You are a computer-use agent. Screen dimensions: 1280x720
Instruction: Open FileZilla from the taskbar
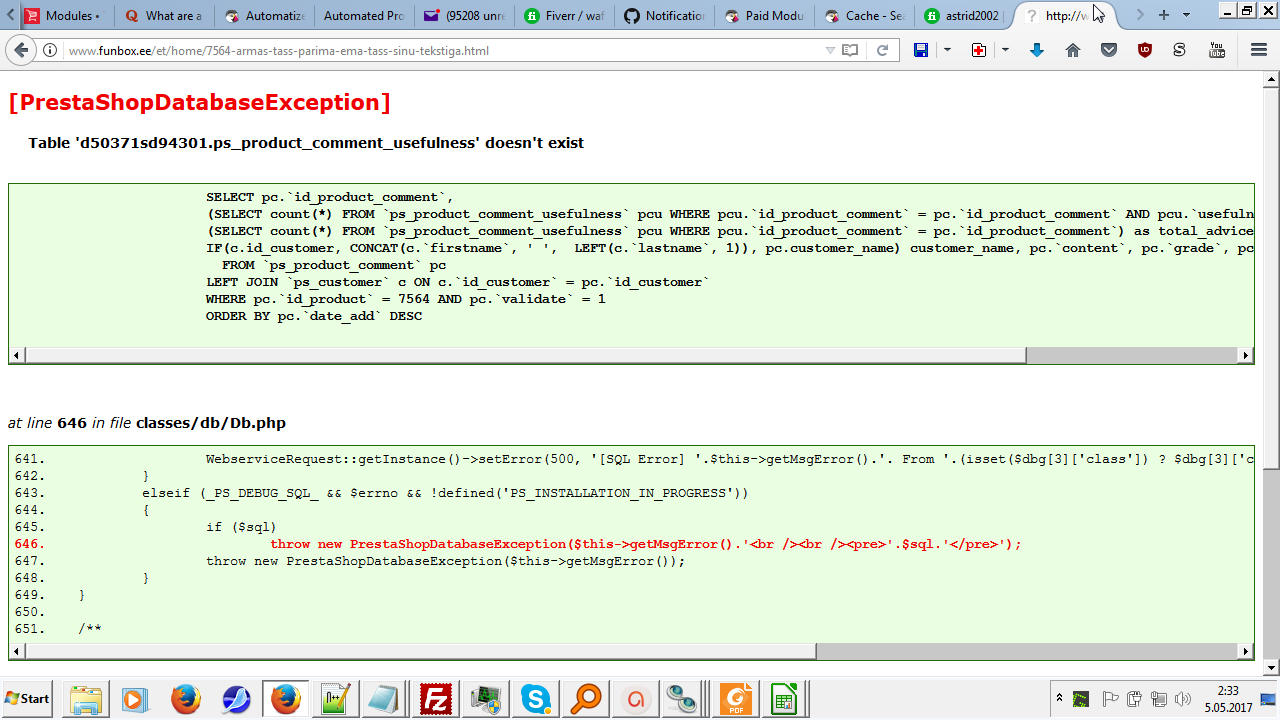[x=435, y=699]
